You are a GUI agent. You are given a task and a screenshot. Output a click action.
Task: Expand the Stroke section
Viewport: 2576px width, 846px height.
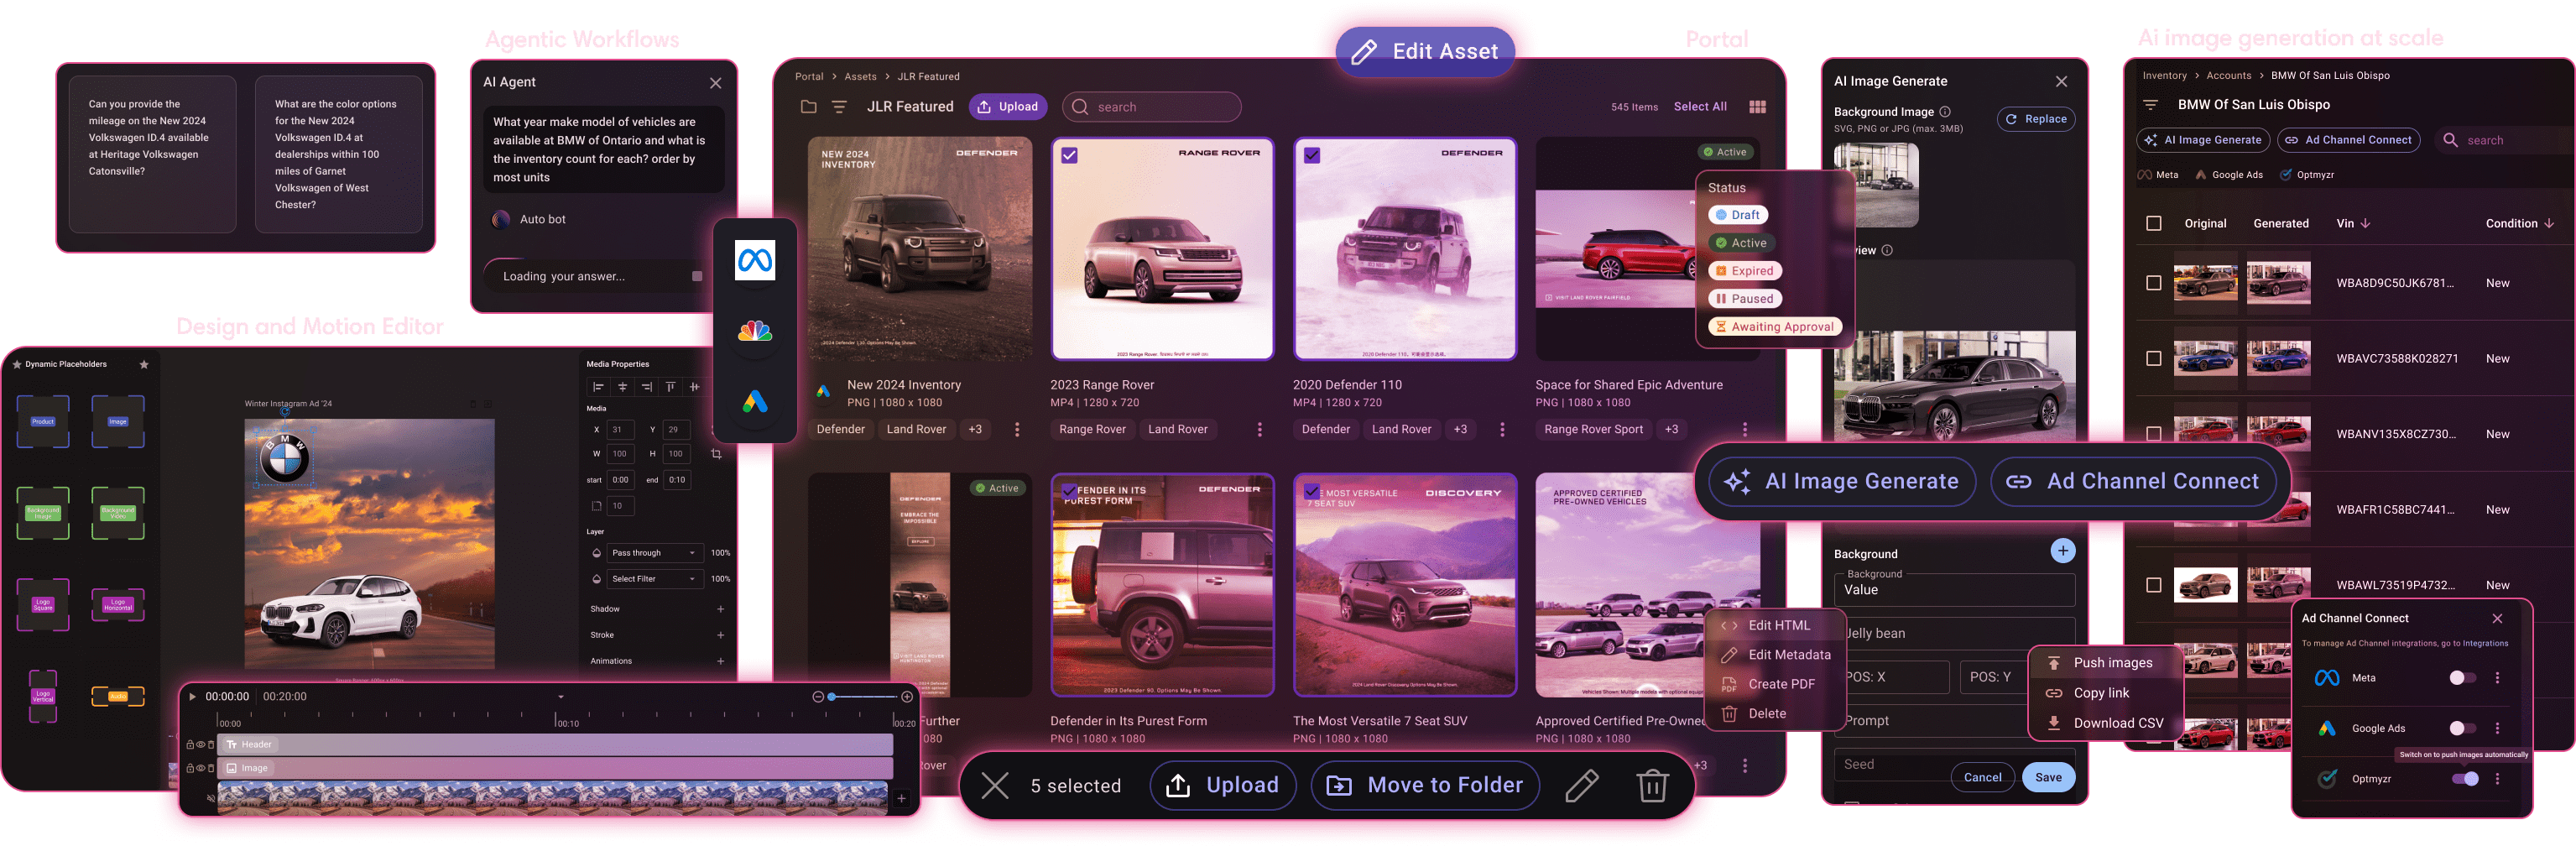coord(720,635)
